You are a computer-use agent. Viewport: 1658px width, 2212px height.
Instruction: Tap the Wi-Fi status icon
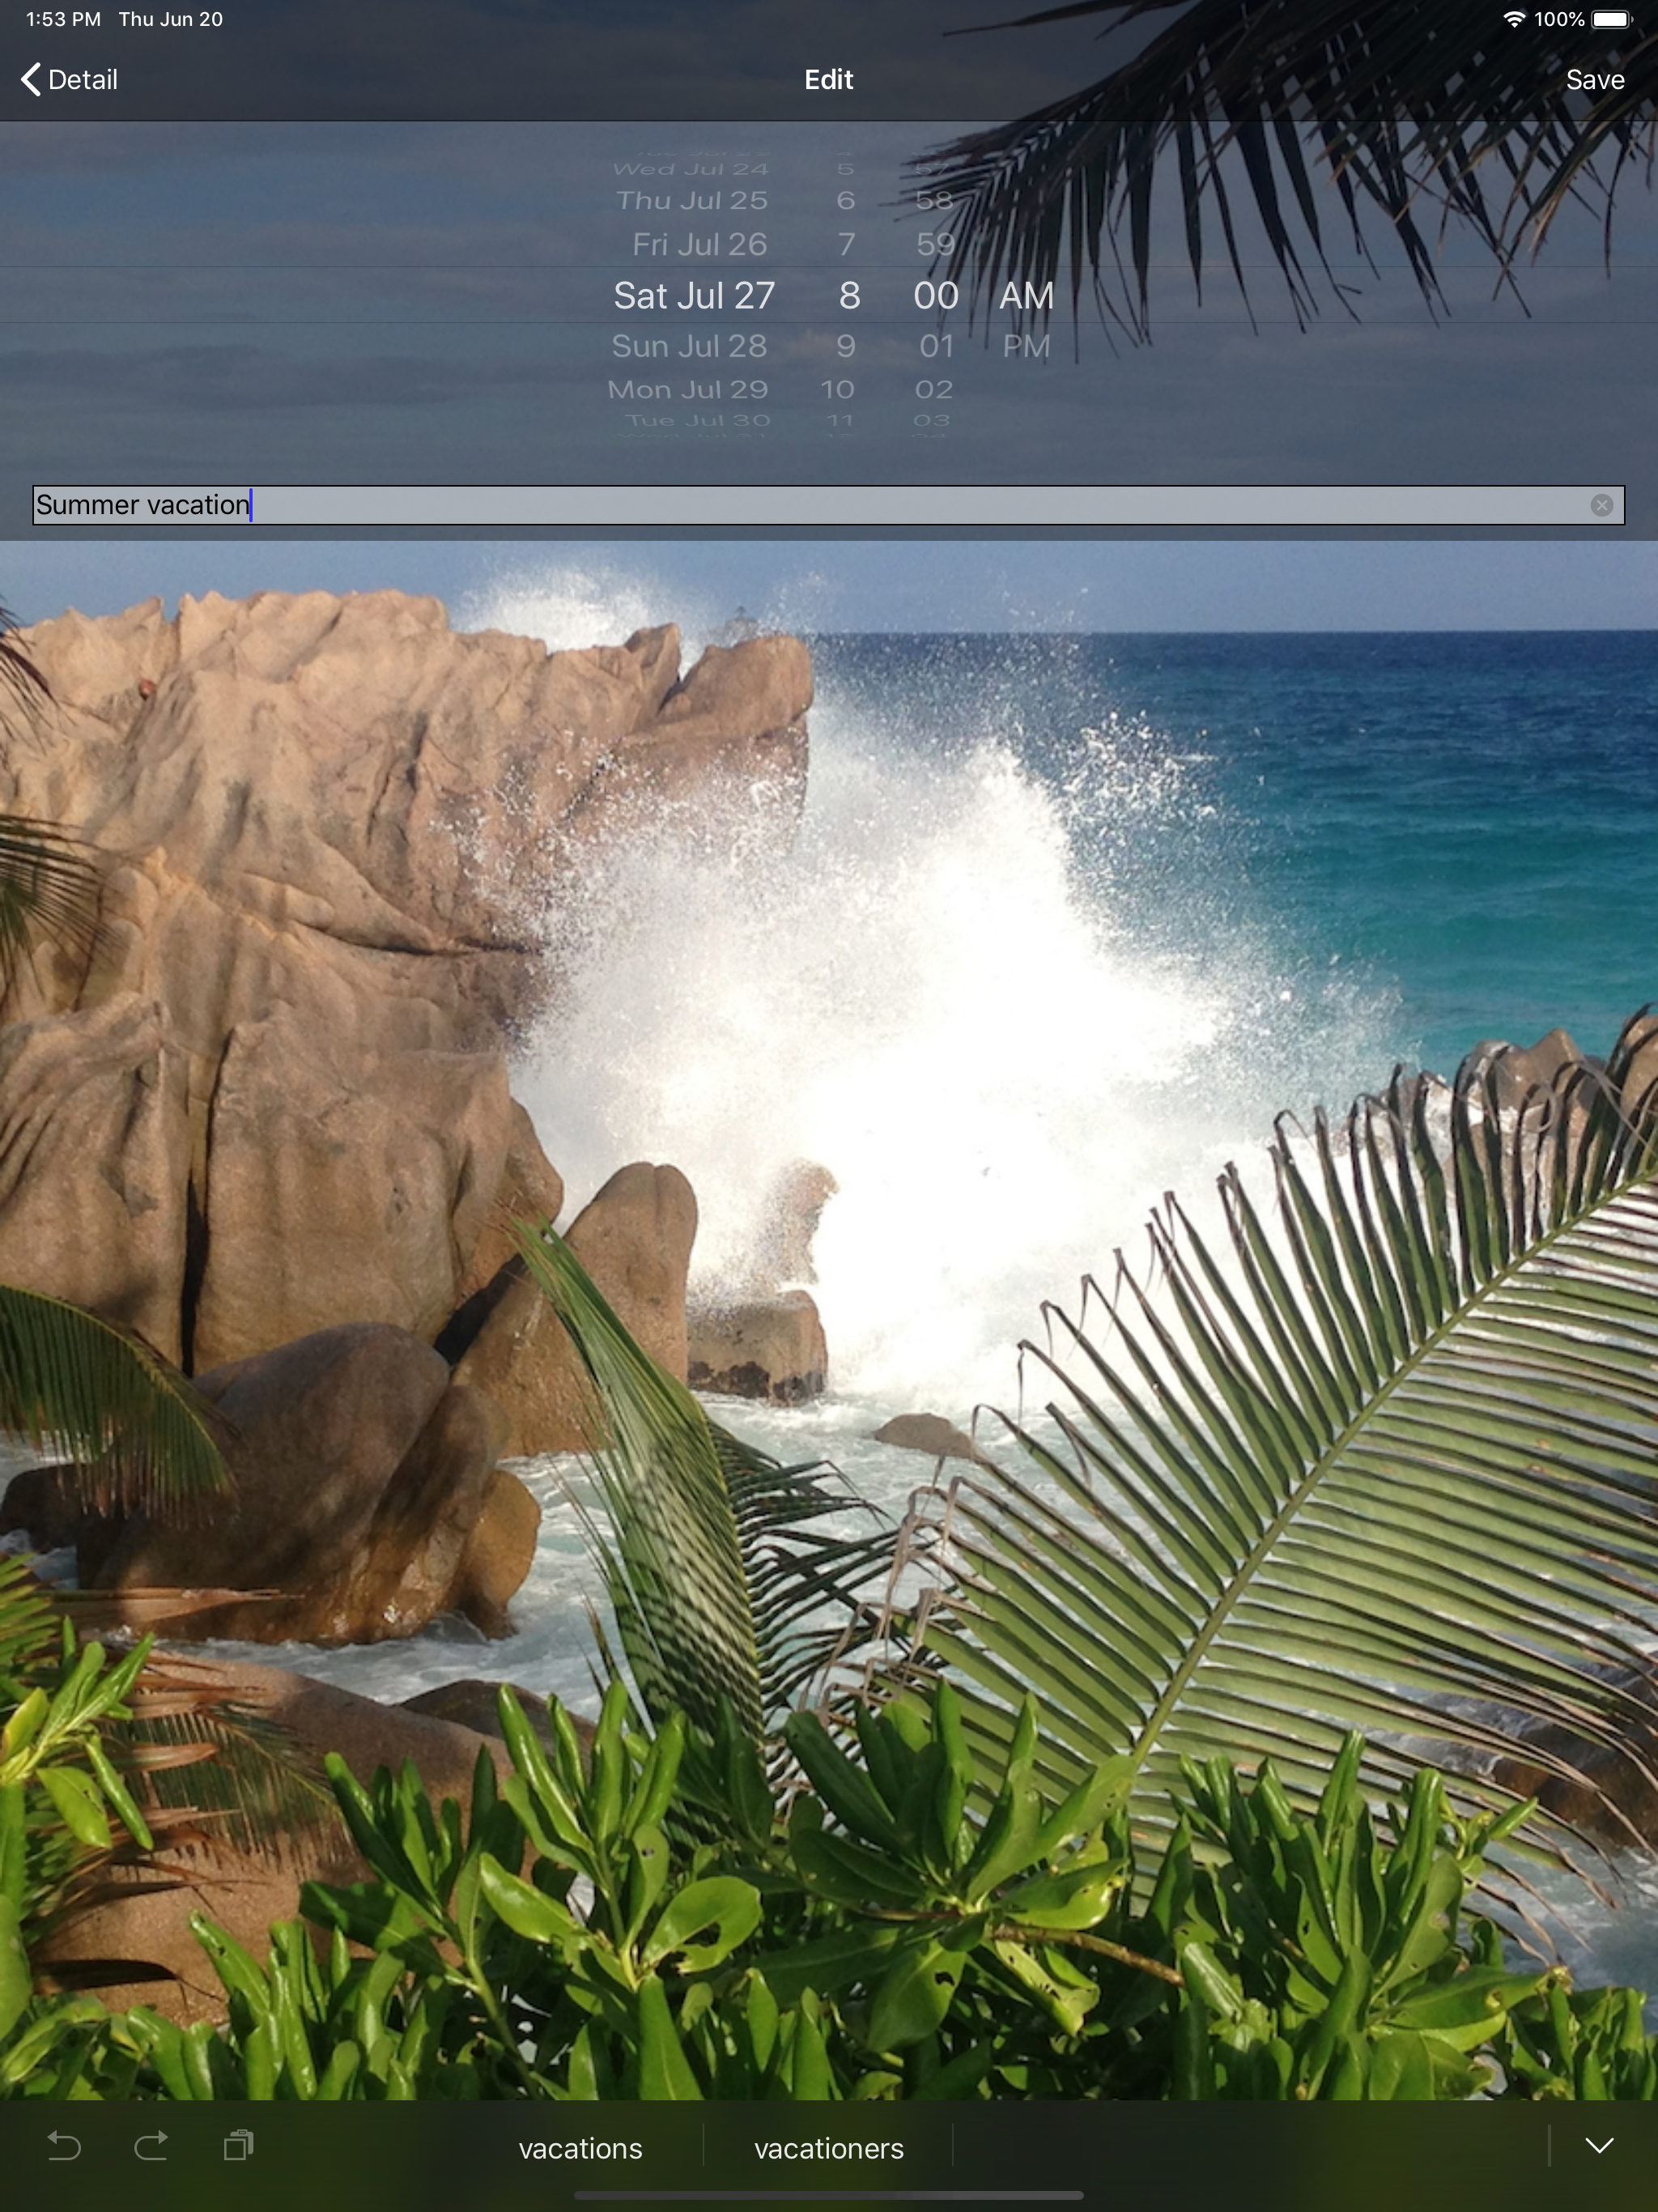1513,19
